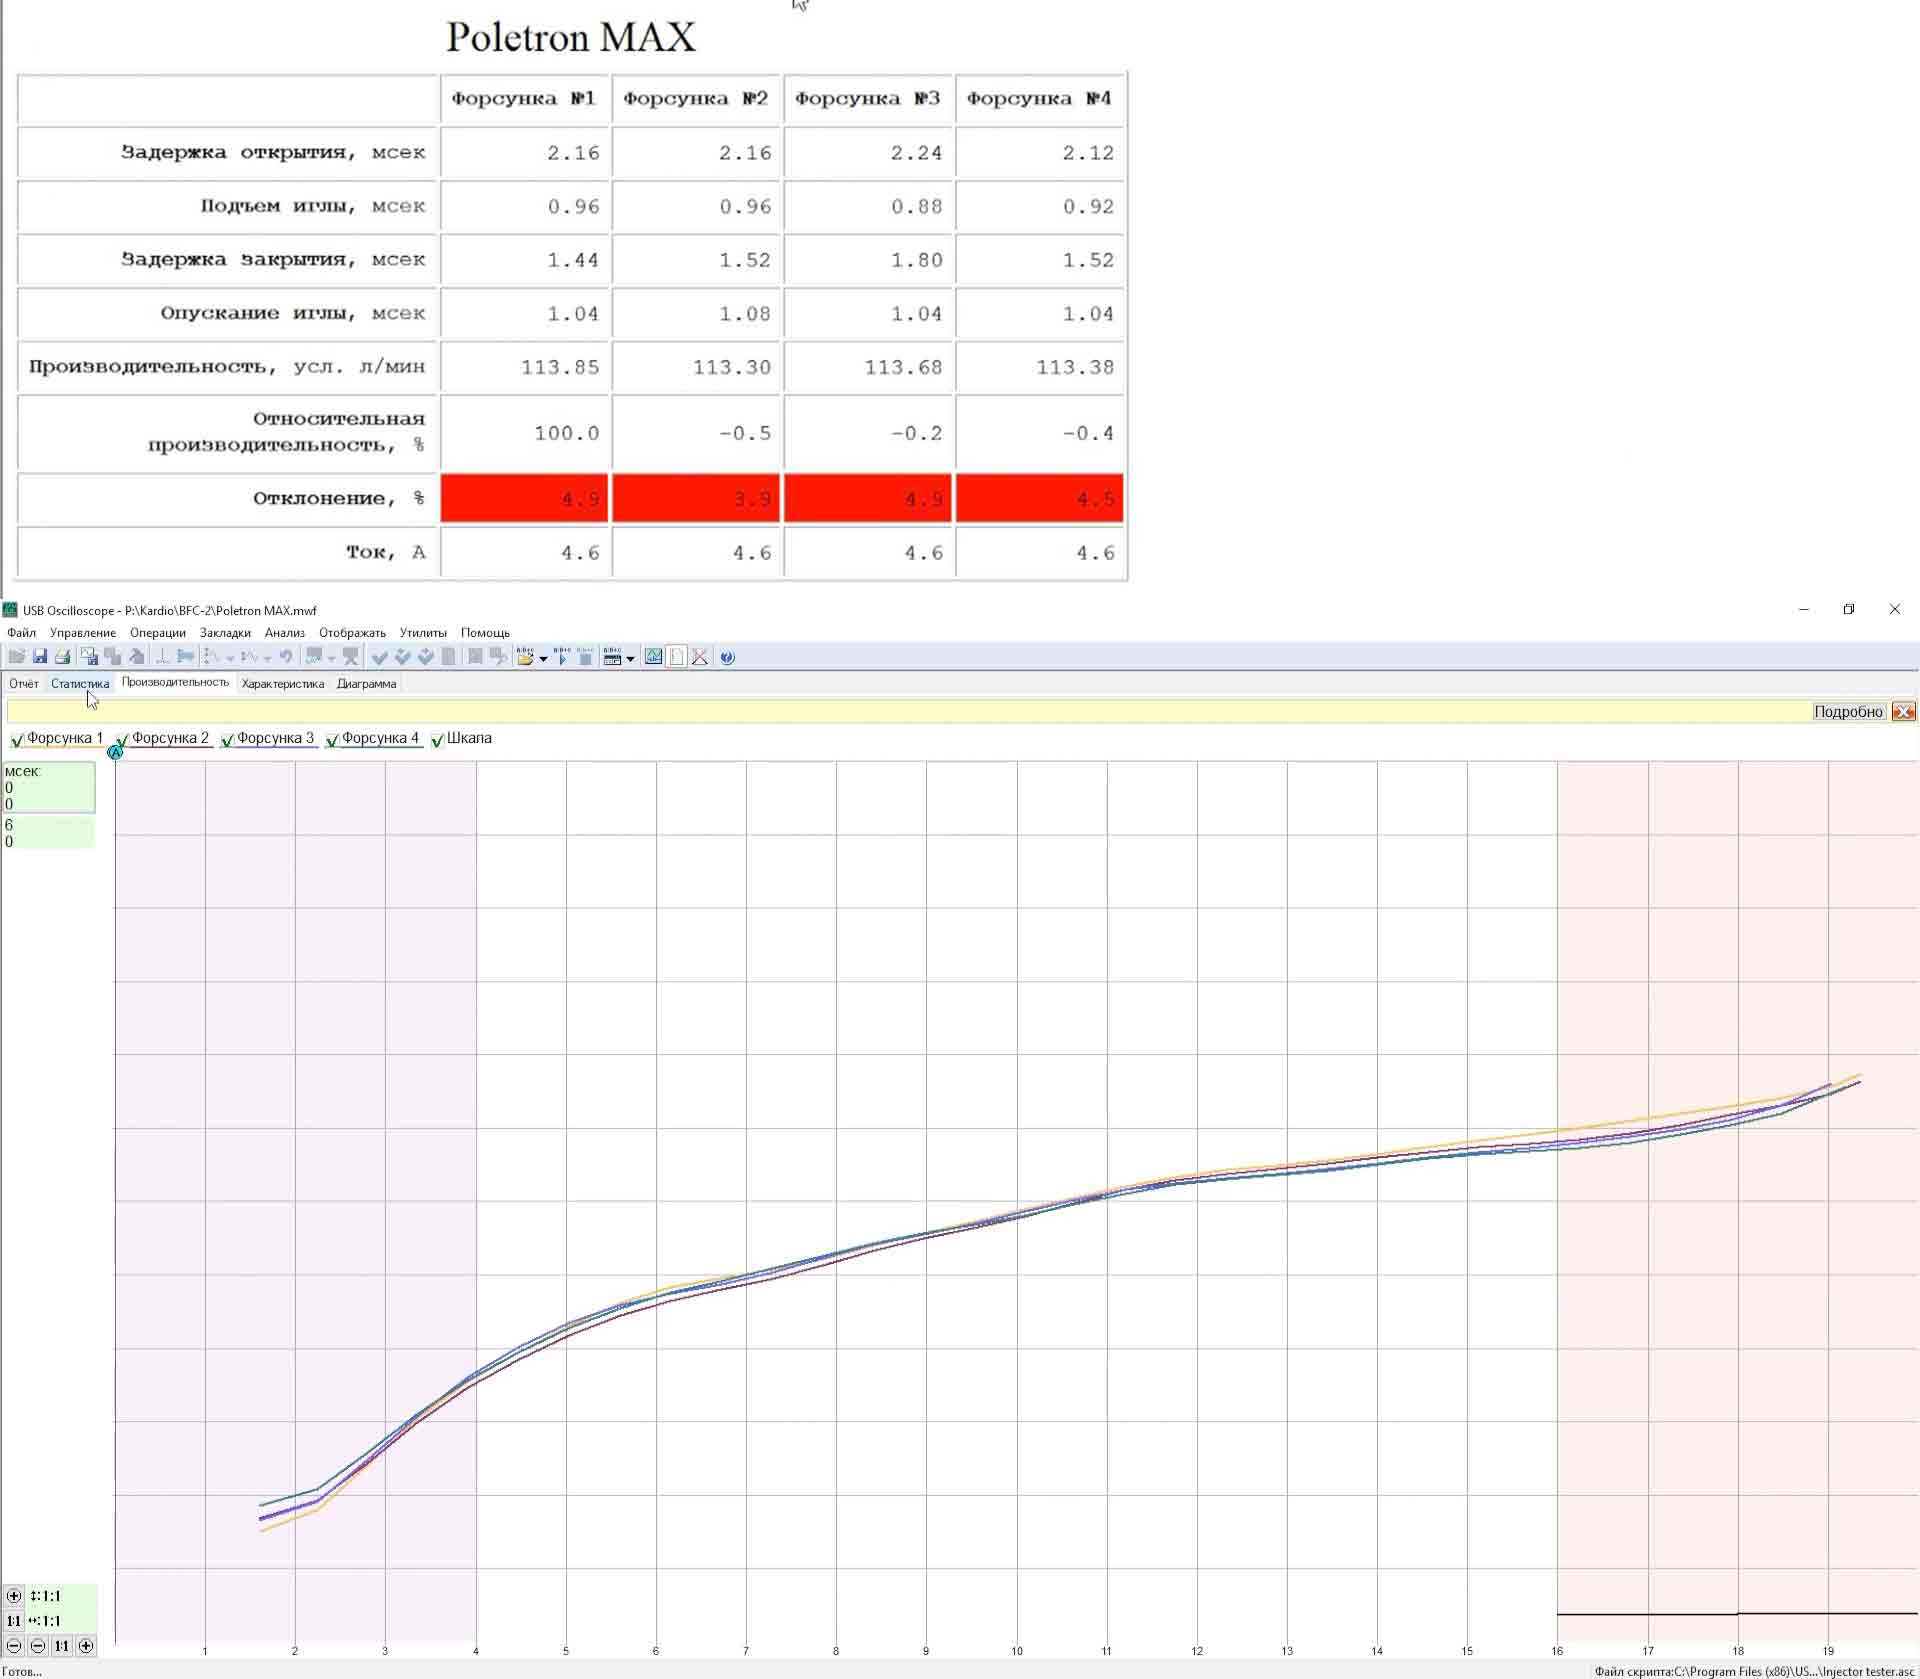Click the 2.24 opening delay value

(916, 153)
